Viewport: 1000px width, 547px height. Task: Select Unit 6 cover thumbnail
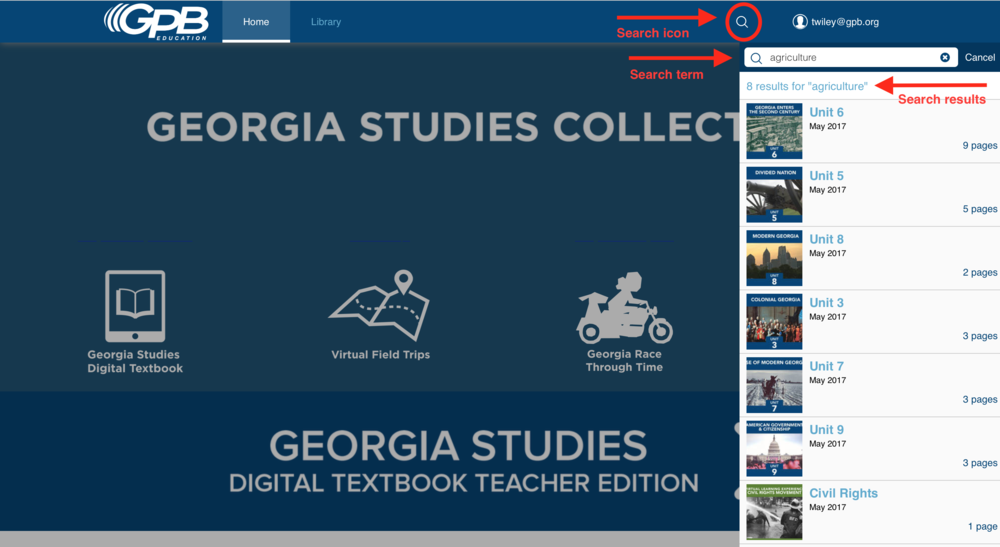774,131
